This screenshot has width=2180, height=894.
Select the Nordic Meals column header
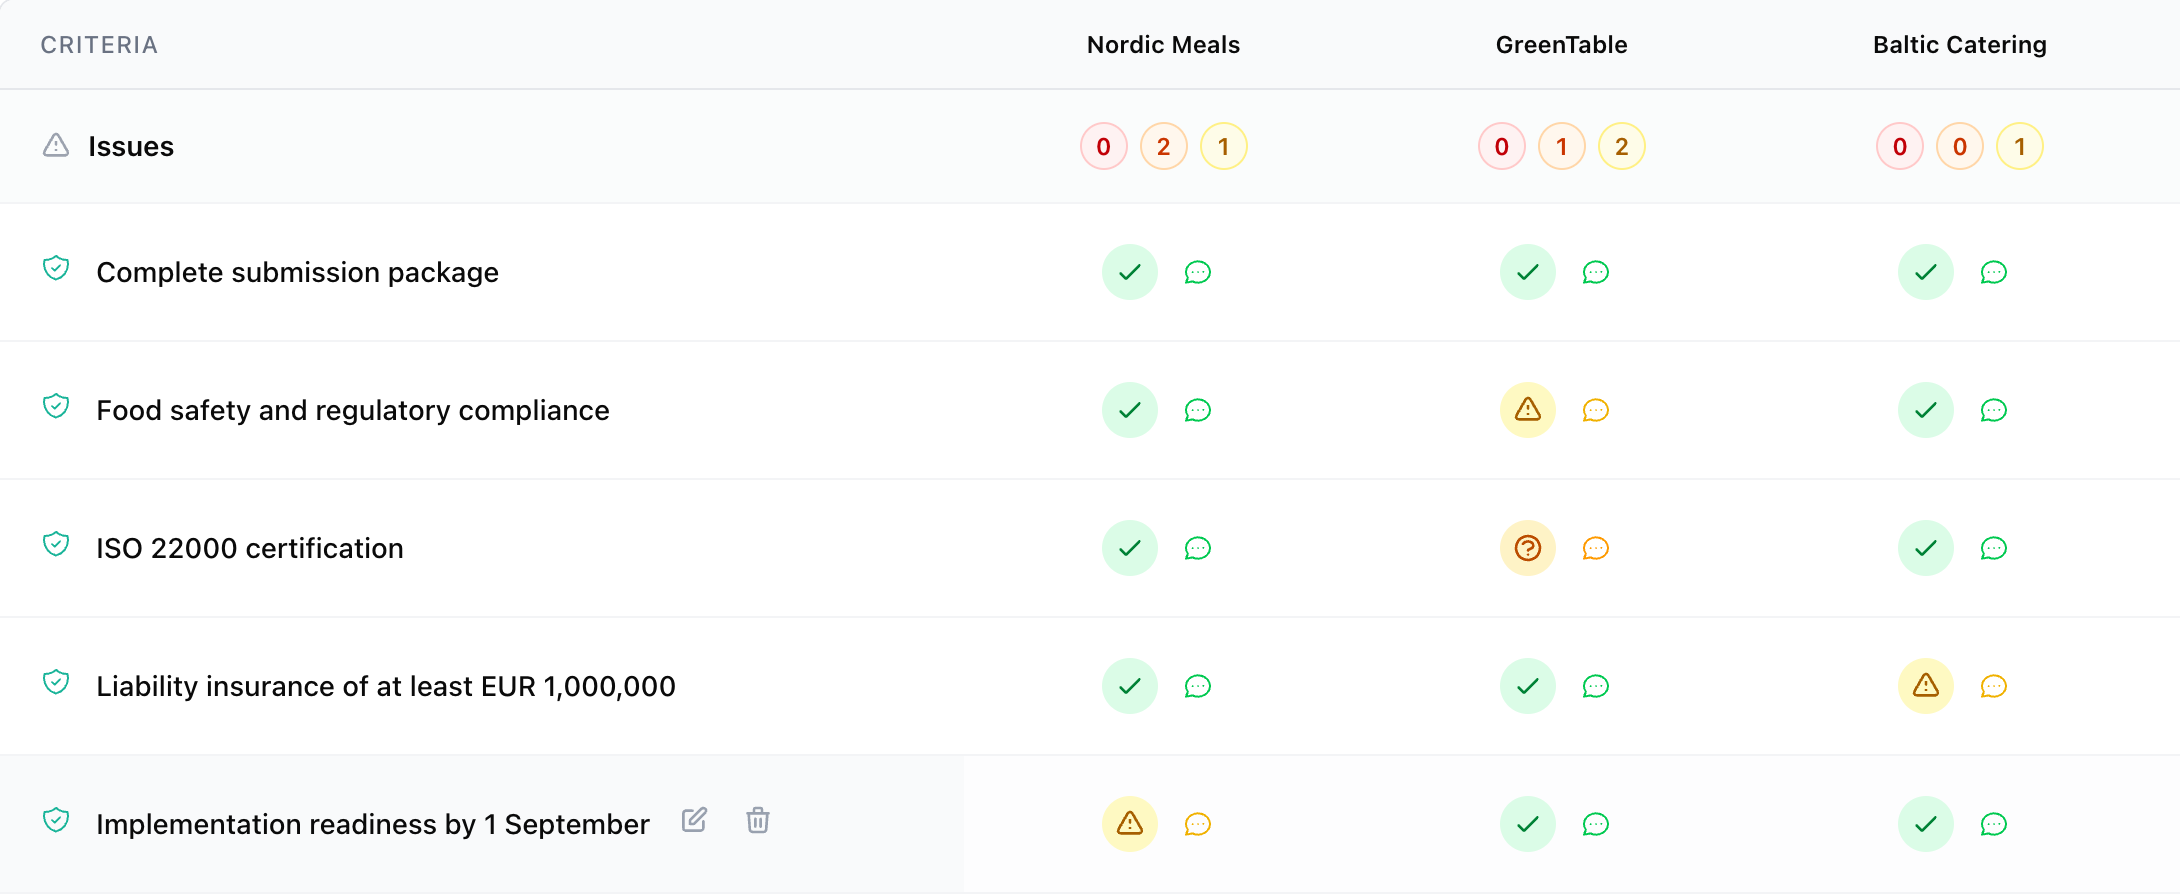1163,45
